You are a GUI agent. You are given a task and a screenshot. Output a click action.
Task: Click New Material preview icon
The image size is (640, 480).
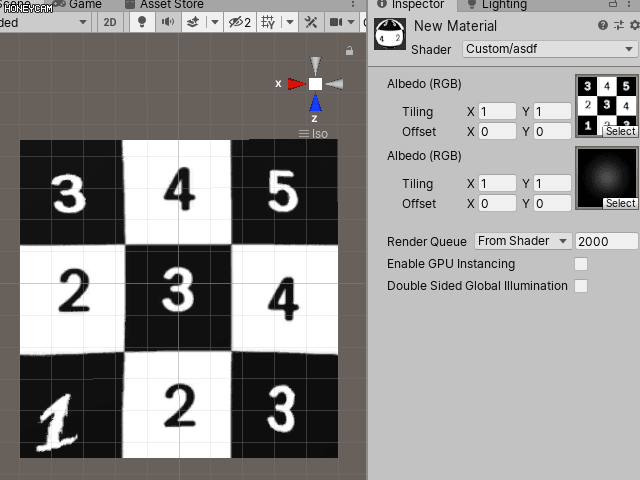[390, 34]
